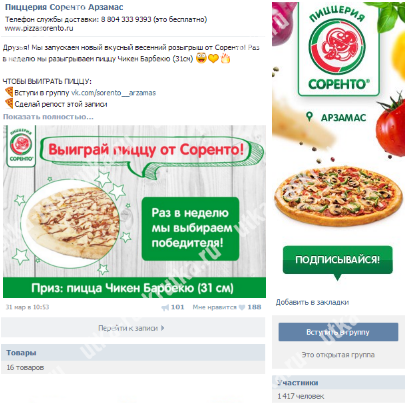Open the Товары section header
The height and width of the screenshot is (403, 405).
click(x=133, y=353)
